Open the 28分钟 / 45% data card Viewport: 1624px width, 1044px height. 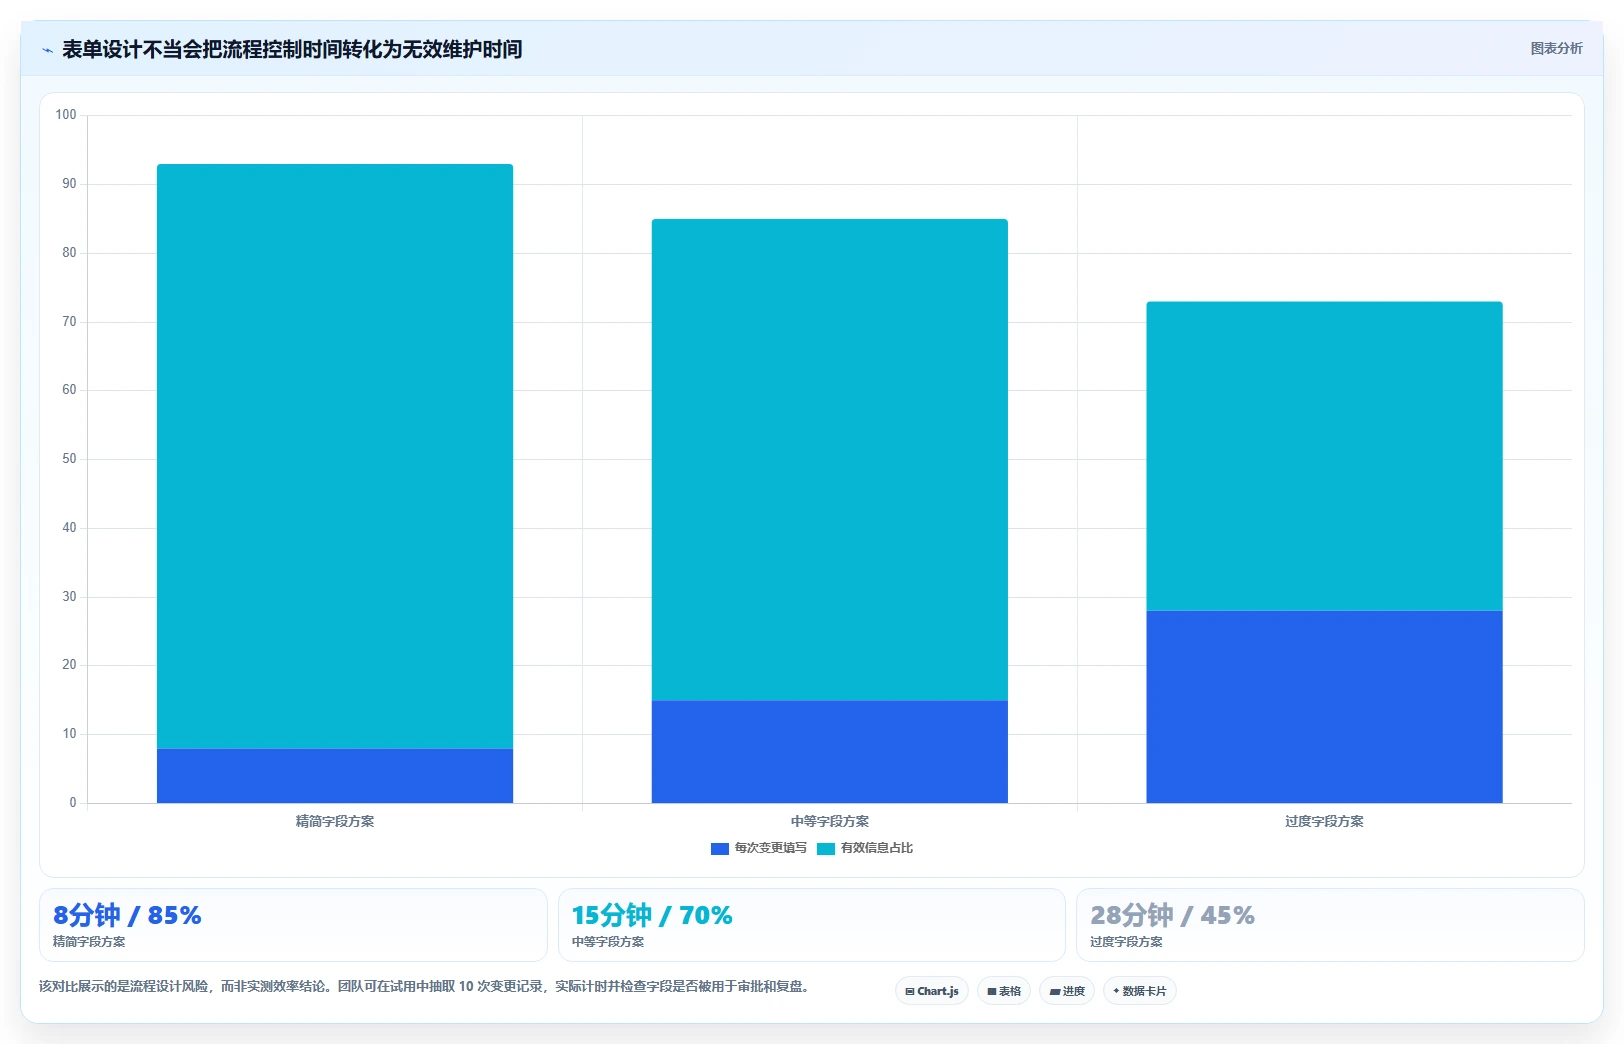coord(1330,925)
